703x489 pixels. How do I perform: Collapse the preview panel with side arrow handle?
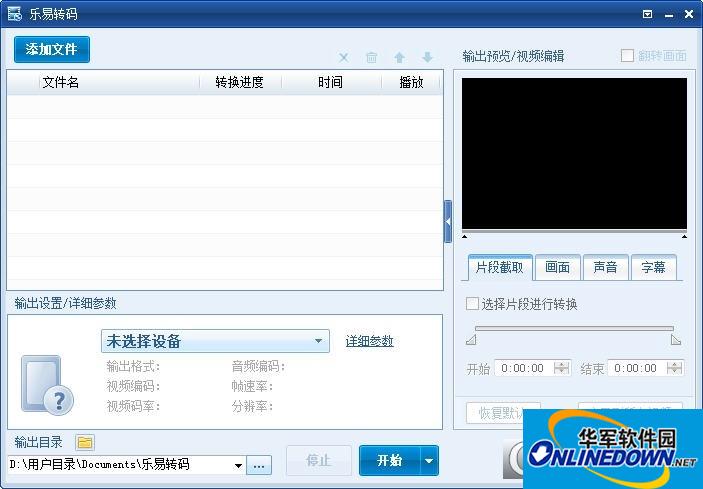click(x=447, y=221)
